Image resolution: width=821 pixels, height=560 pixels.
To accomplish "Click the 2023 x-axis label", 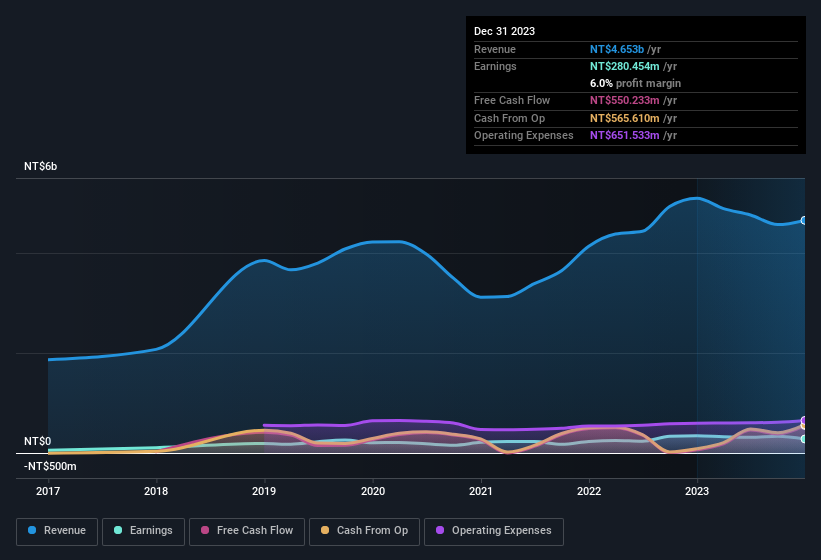I will (x=697, y=491).
